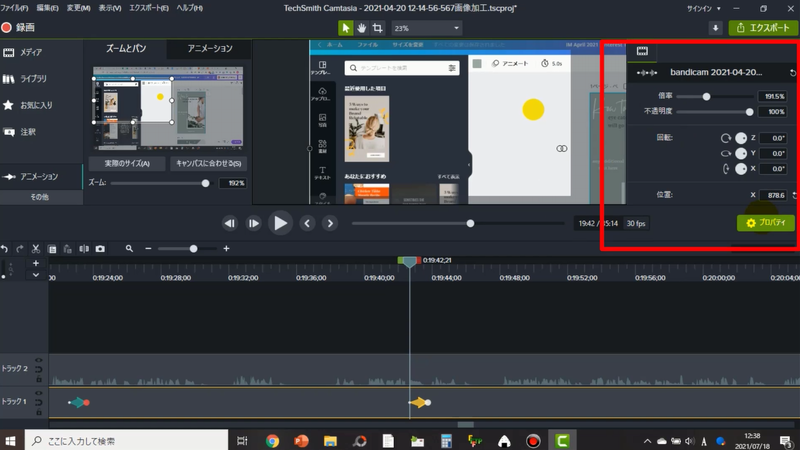Undo the last timeline edit
The width and height of the screenshot is (800, 450).
5,249
